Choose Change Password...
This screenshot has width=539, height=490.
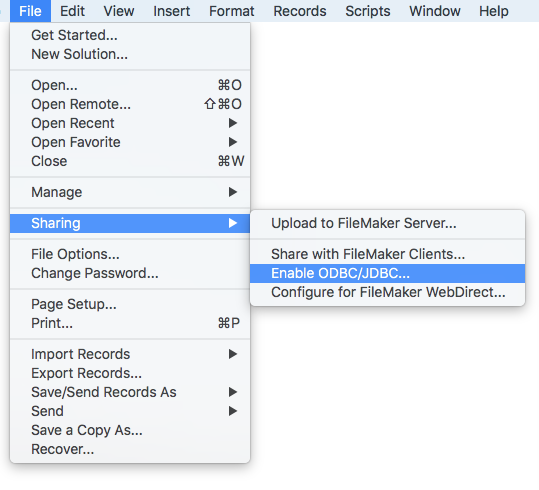(130, 273)
